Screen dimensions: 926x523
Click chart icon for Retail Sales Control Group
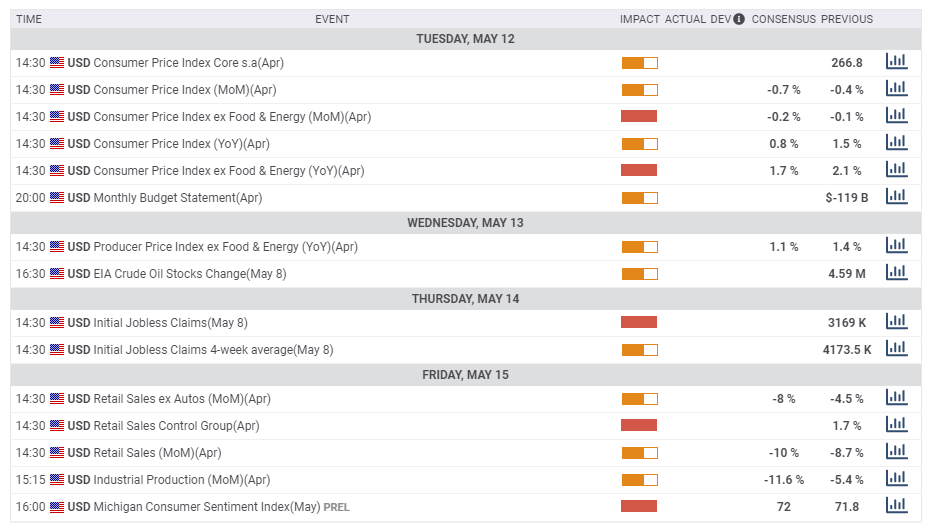[x=896, y=424]
